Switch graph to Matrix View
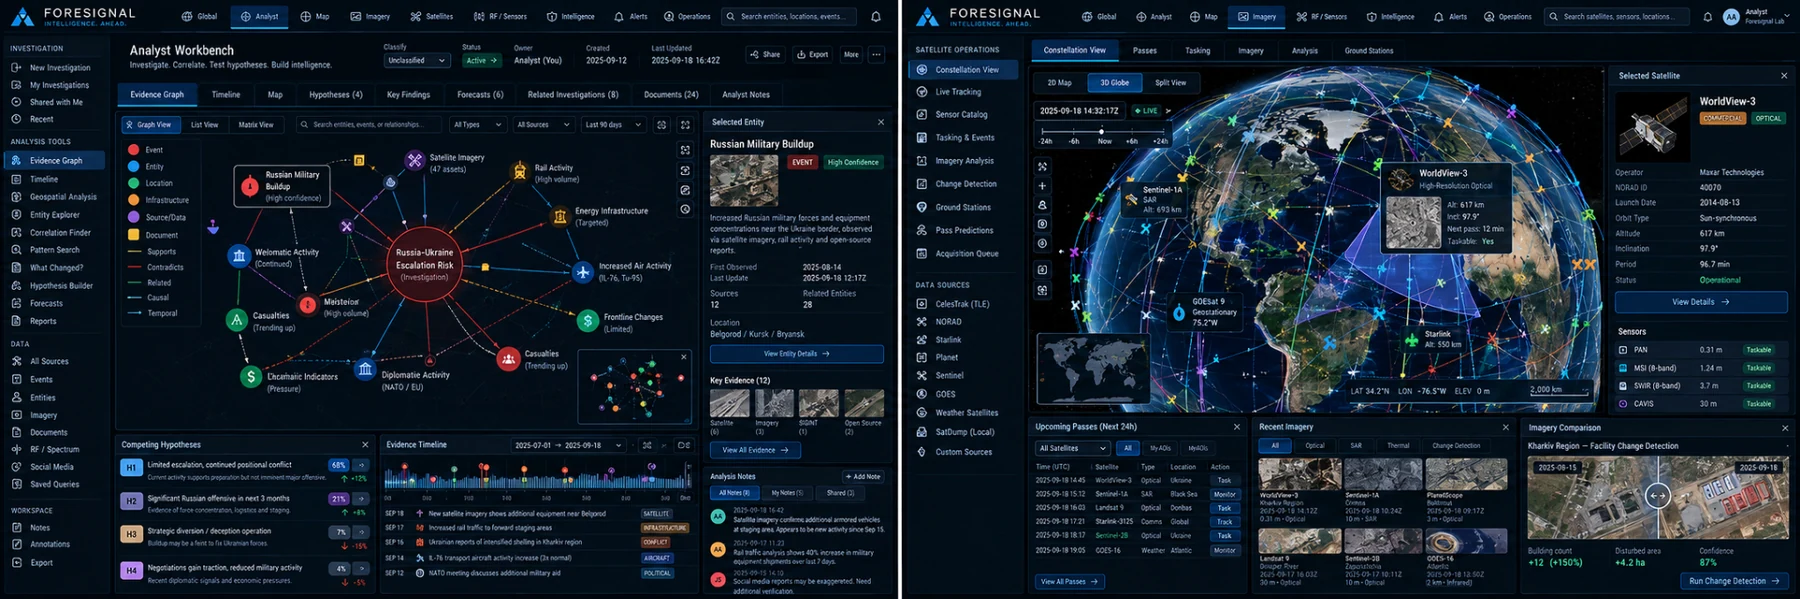1800x599 pixels. coord(255,125)
